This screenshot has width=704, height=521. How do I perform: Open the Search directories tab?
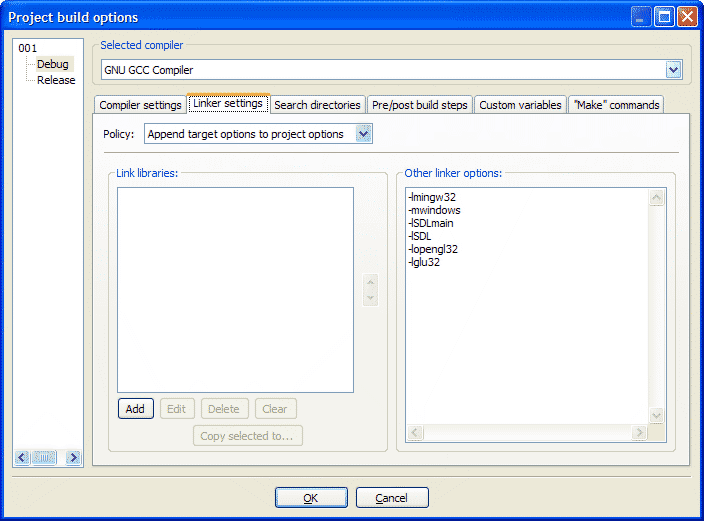point(317,105)
